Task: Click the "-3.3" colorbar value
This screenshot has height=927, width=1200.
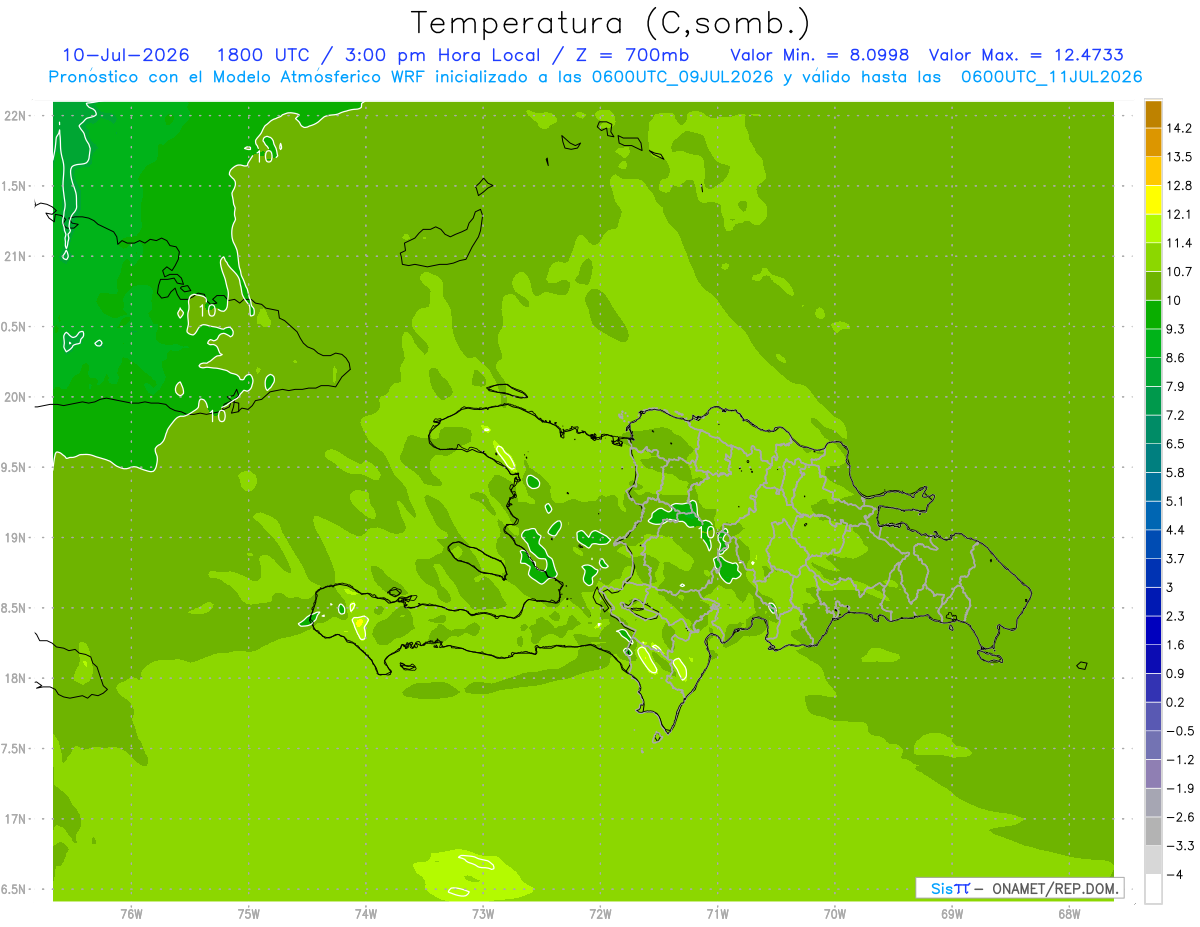Action: tap(1179, 846)
